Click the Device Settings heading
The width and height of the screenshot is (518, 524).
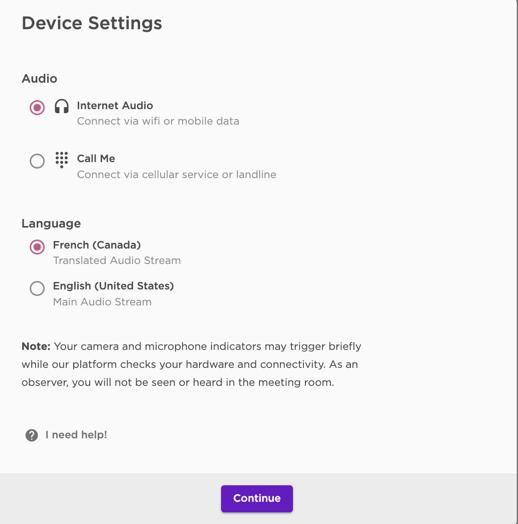pyautogui.click(x=92, y=23)
